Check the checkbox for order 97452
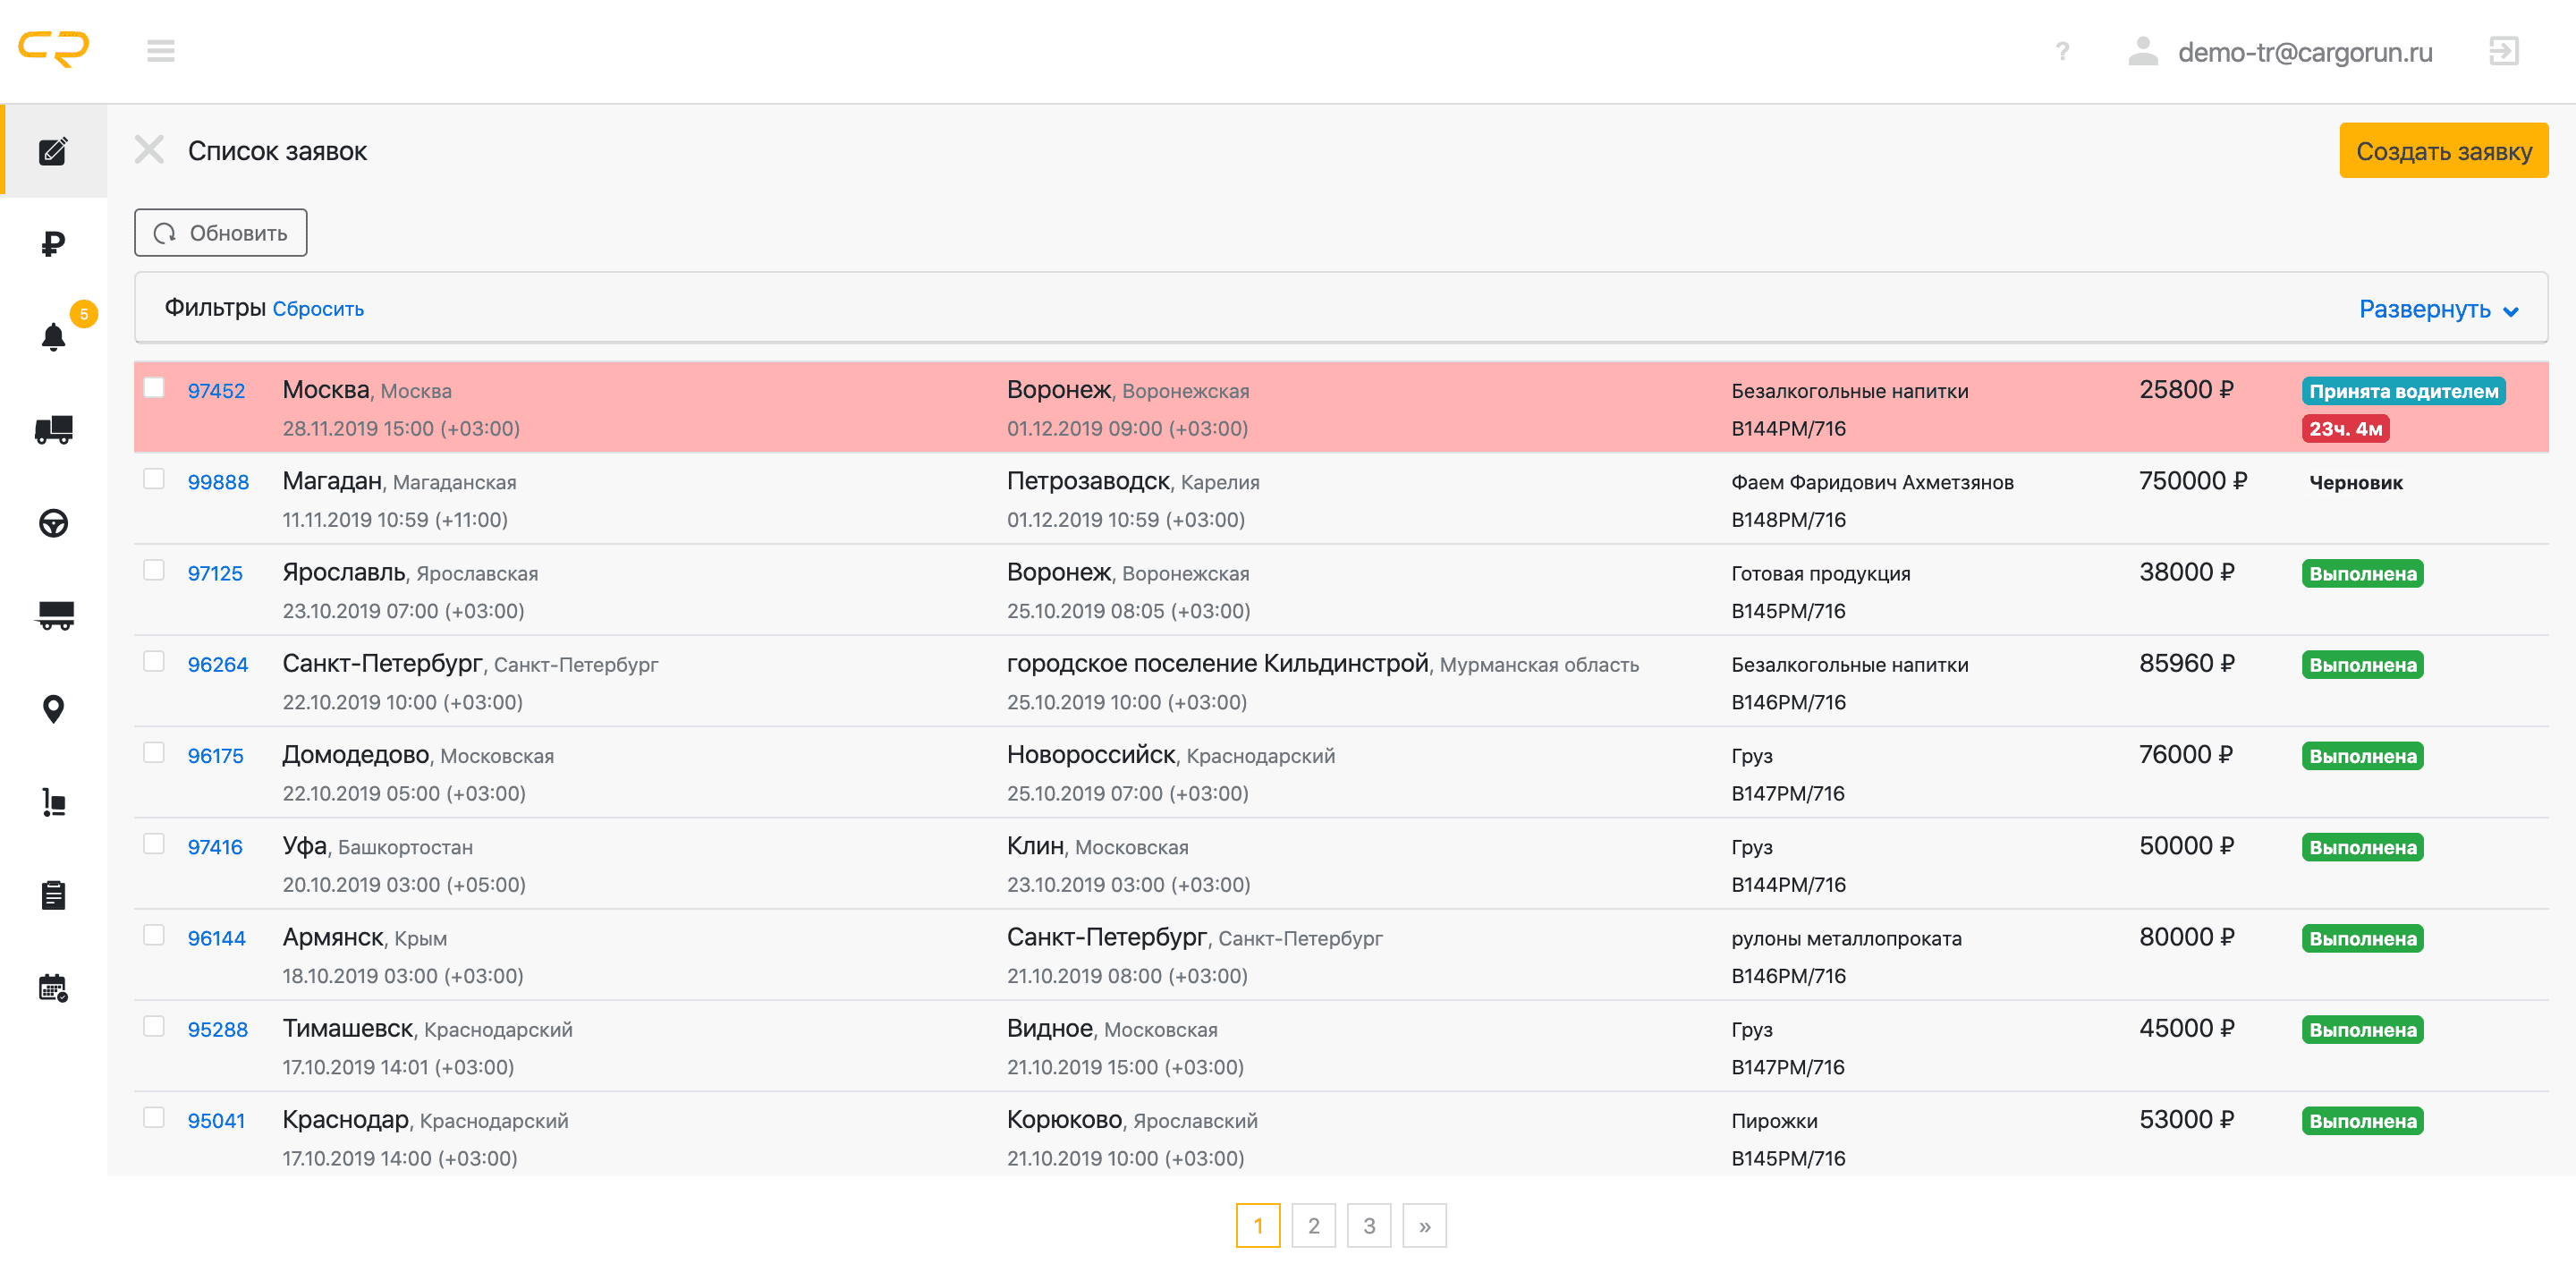This screenshot has height=1272, width=2576. (154, 388)
